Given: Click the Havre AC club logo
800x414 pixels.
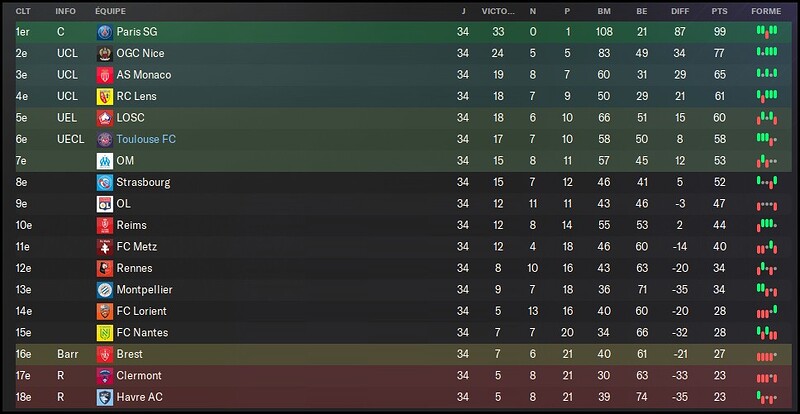Looking at the screenshot, I should [105, 397].
